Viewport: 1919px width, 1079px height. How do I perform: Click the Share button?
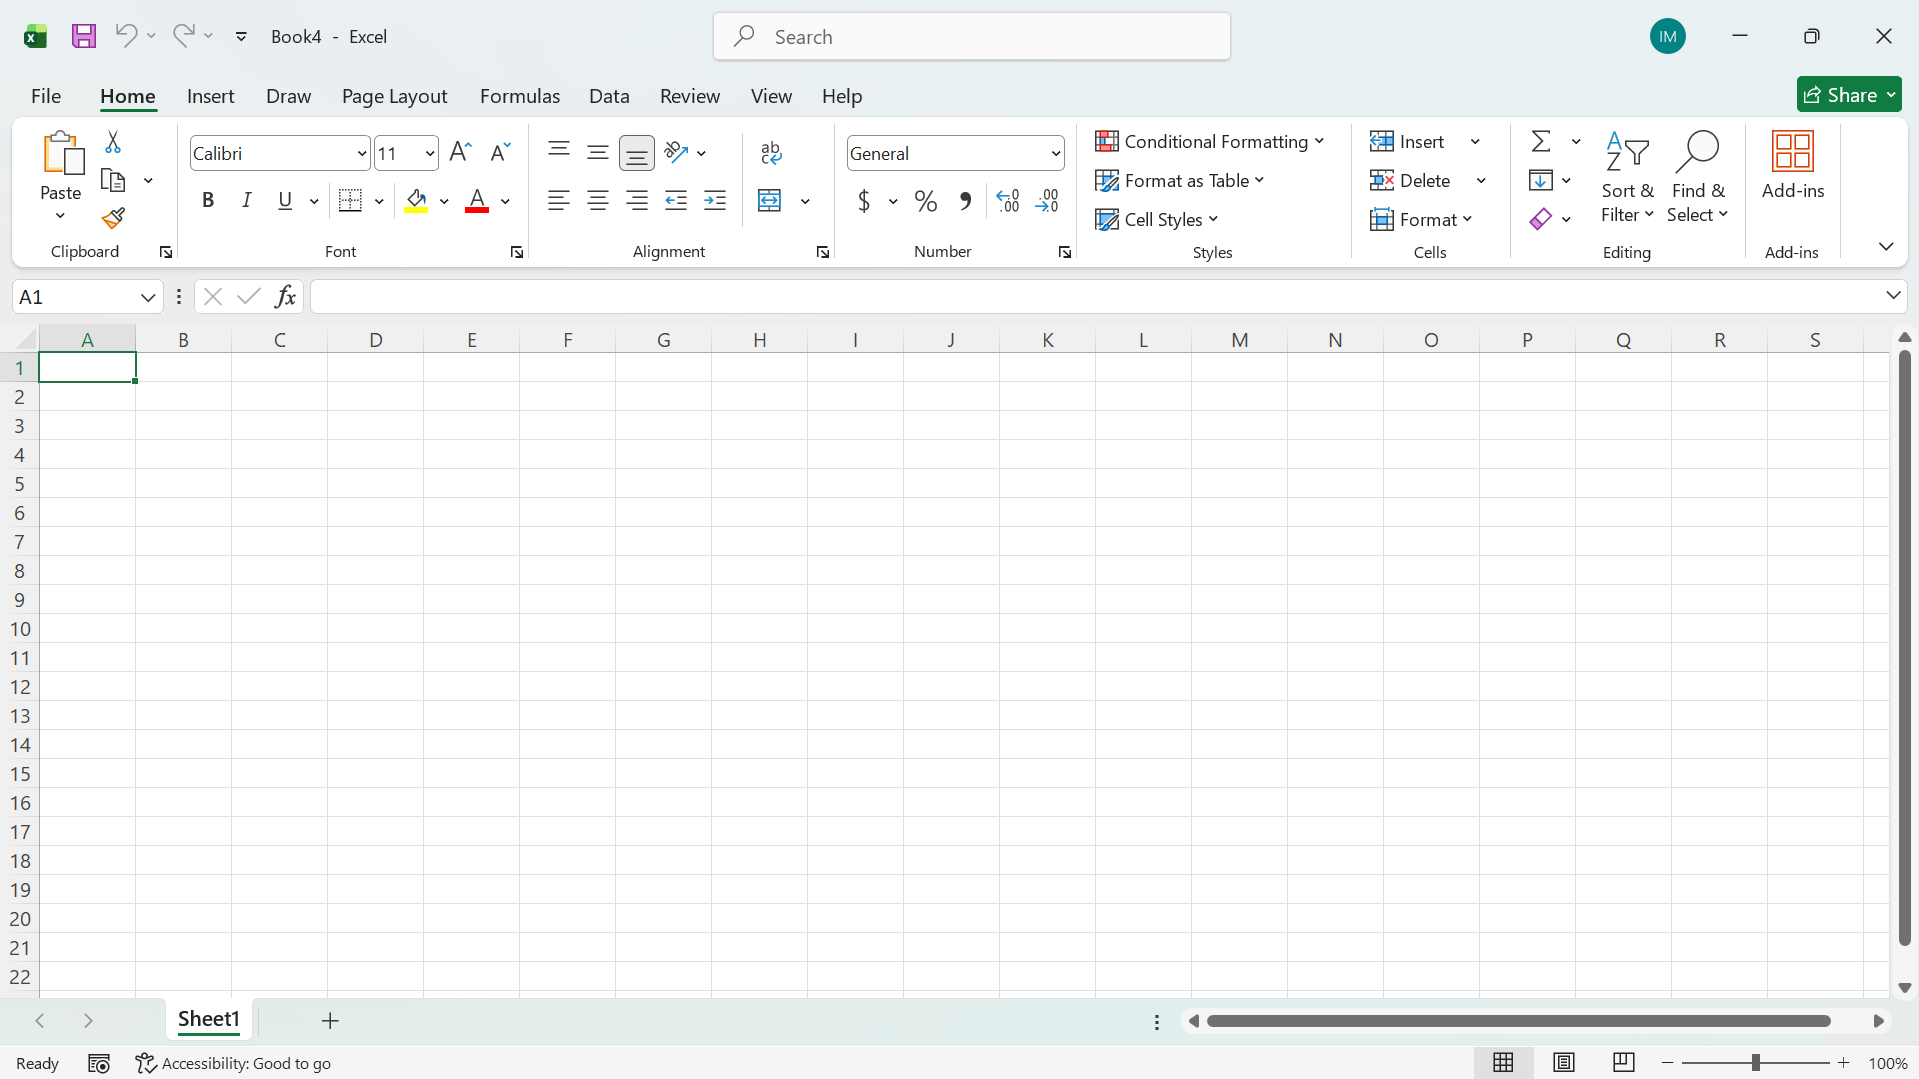pos(1849,95)
